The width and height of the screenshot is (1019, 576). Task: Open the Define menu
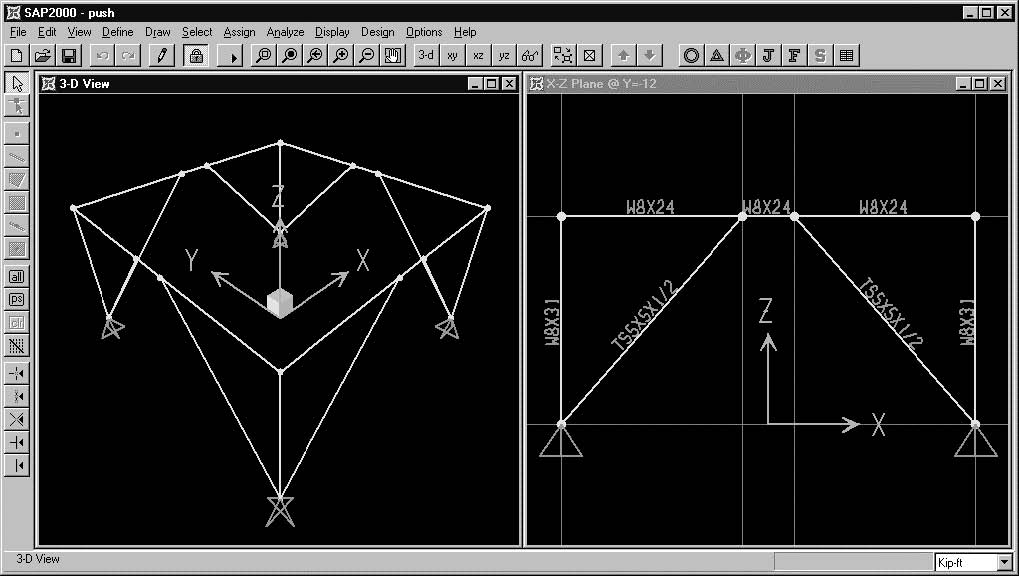(x=117, y=32)
